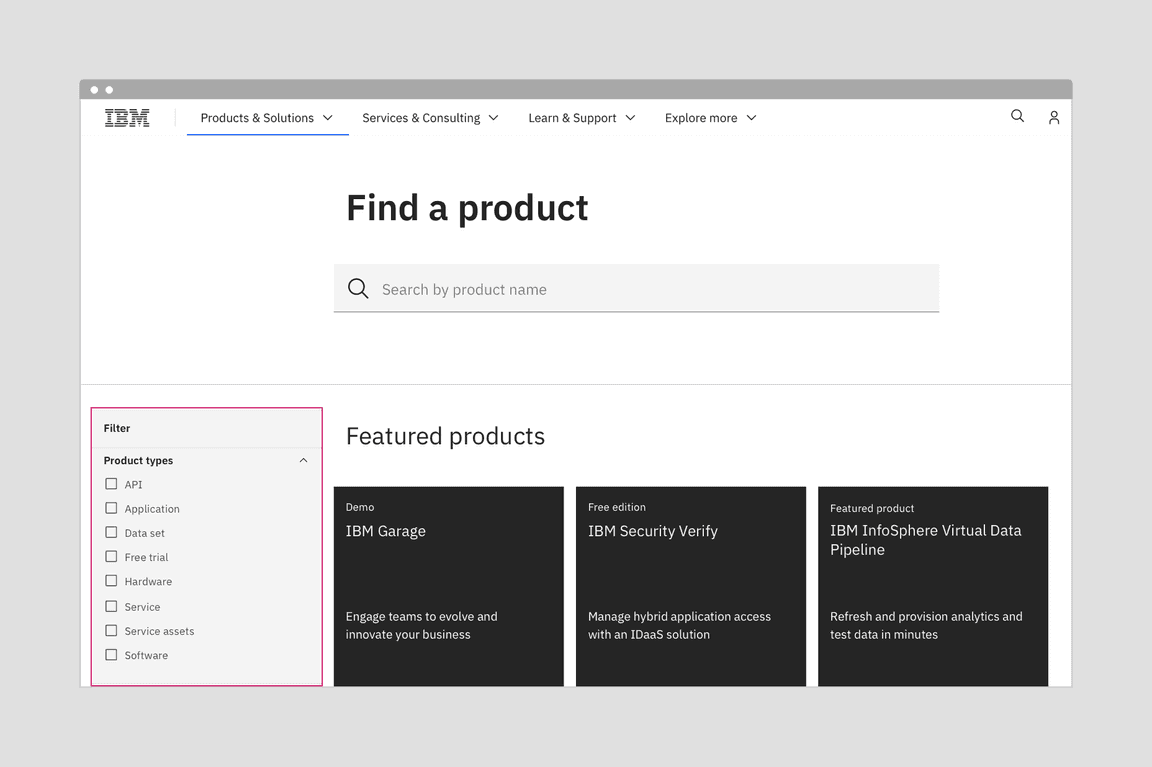This screenshot has height=767, width=1152.
Task: Click the IBM logo
Action: click(x=126, y=117)
